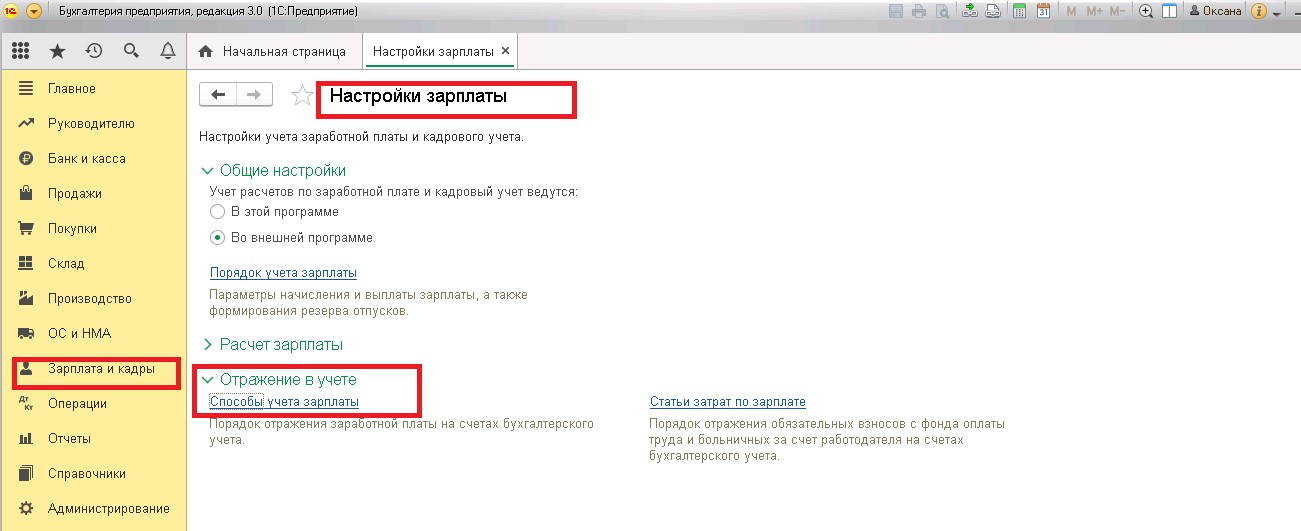Open the Главное section
This screenshot has width=1301, height=531.
93,89
